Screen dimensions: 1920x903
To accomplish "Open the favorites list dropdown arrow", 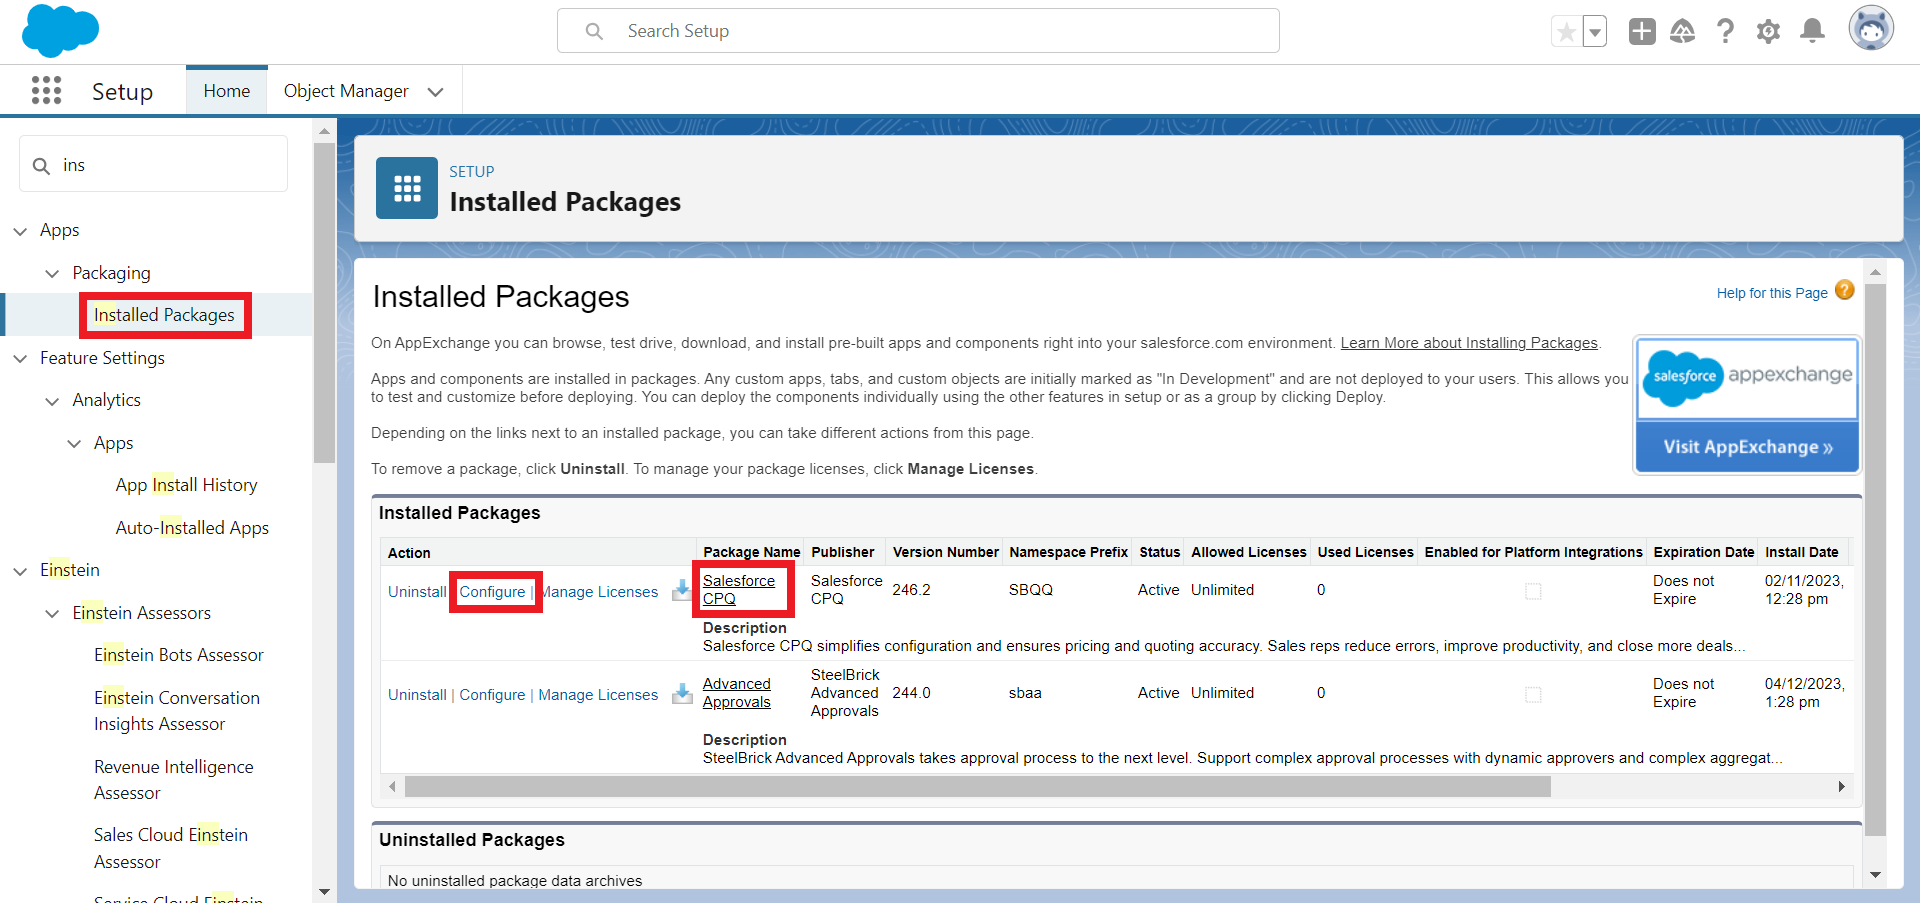I will click(x=1595, y=32).
